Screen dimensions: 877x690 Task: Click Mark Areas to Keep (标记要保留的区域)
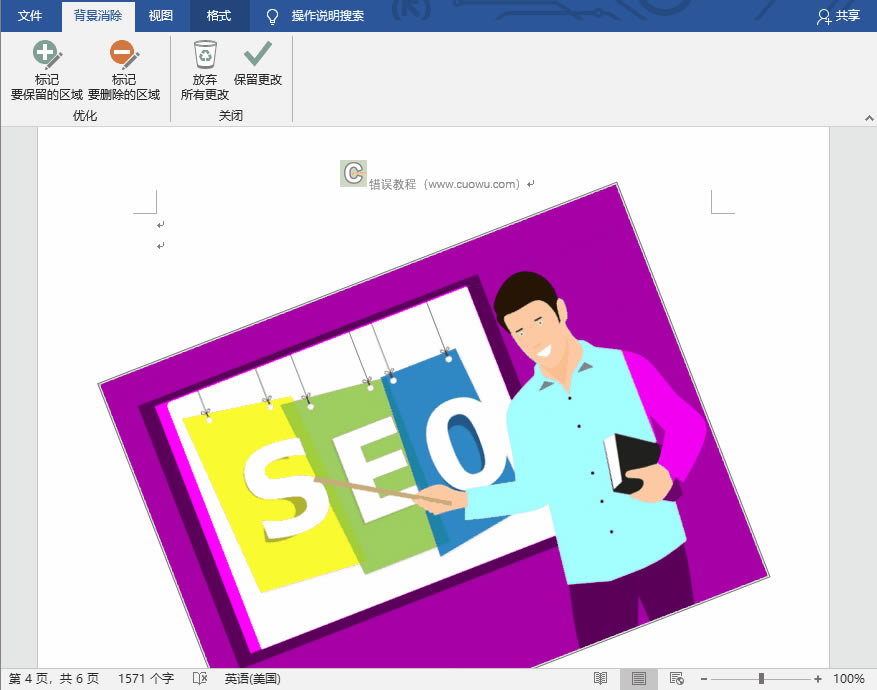(x=46, y=70)
